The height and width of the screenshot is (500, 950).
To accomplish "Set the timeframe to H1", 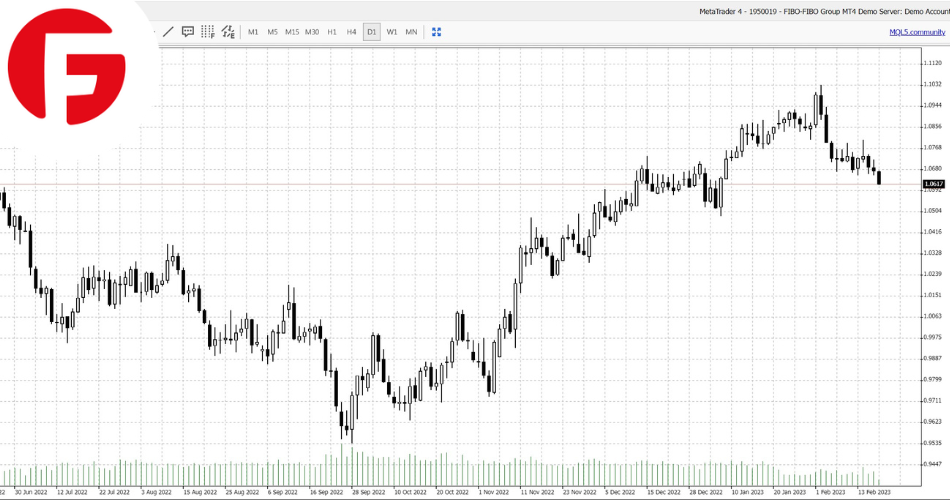I will pos(332,32).
